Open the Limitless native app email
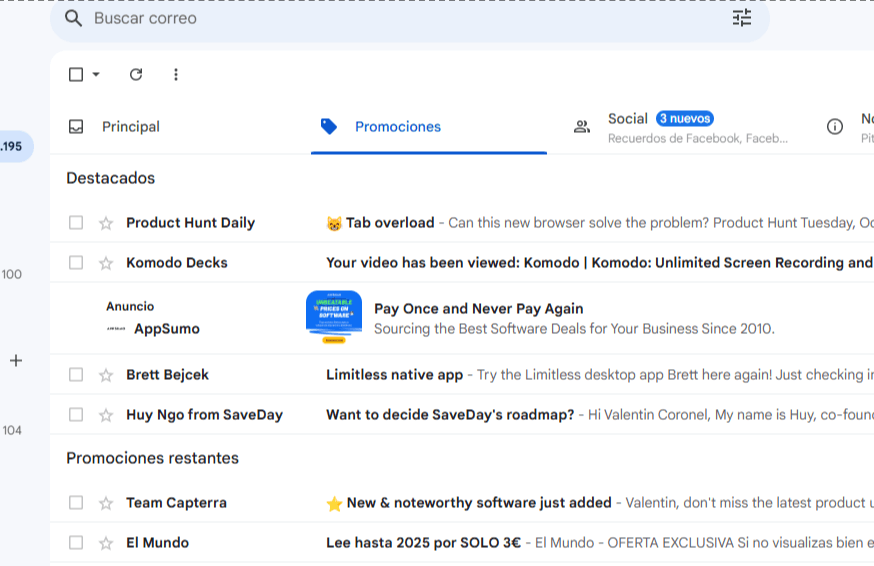This screenshot has width=874, height=566. tap(394, 375)
